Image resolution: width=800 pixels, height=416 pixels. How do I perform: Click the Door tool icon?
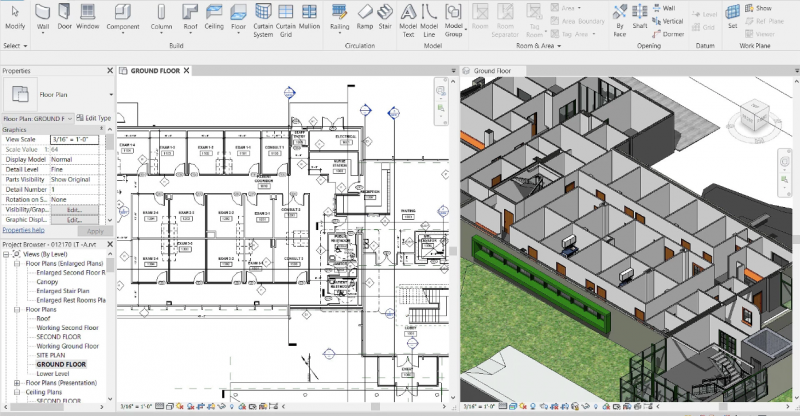[x=66, y=14]
